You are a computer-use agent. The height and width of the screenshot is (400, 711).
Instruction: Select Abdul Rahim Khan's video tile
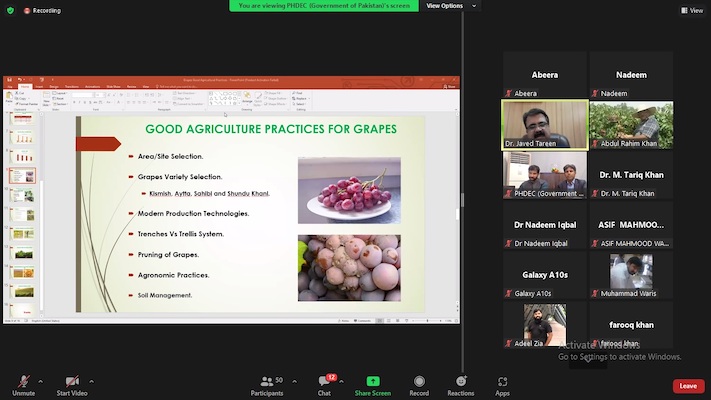pyautogui.click(x=631, y=125)
